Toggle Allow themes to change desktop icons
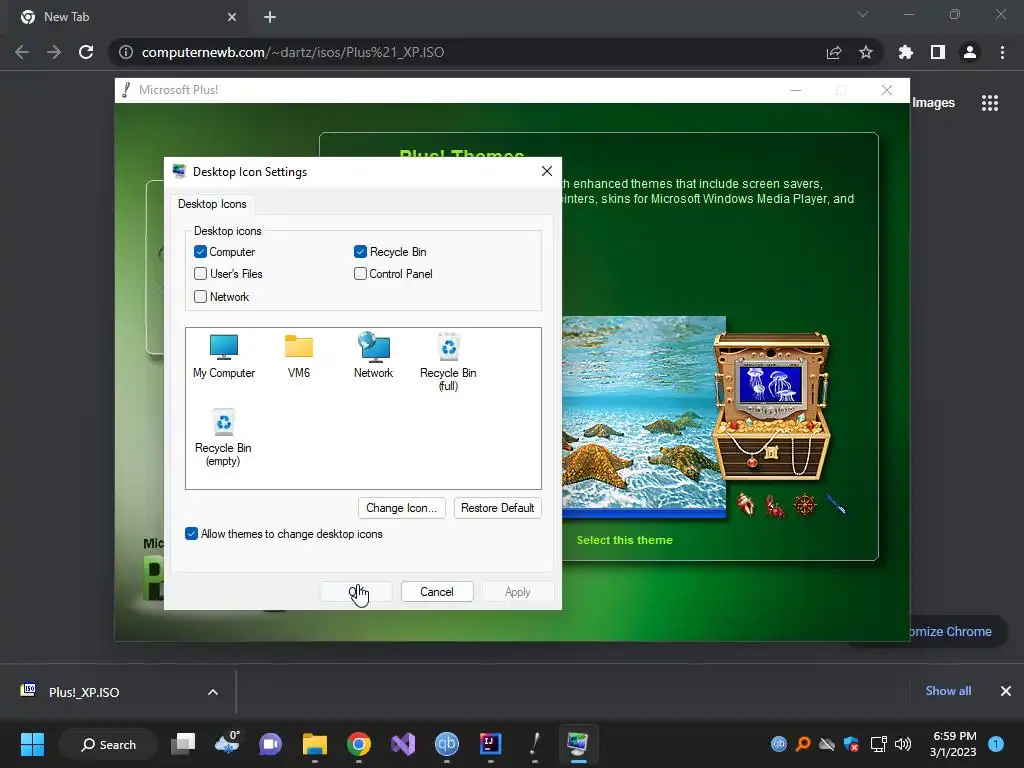Image resolution: width=1024 pixels, height=768 pixels. pos(191,534)
